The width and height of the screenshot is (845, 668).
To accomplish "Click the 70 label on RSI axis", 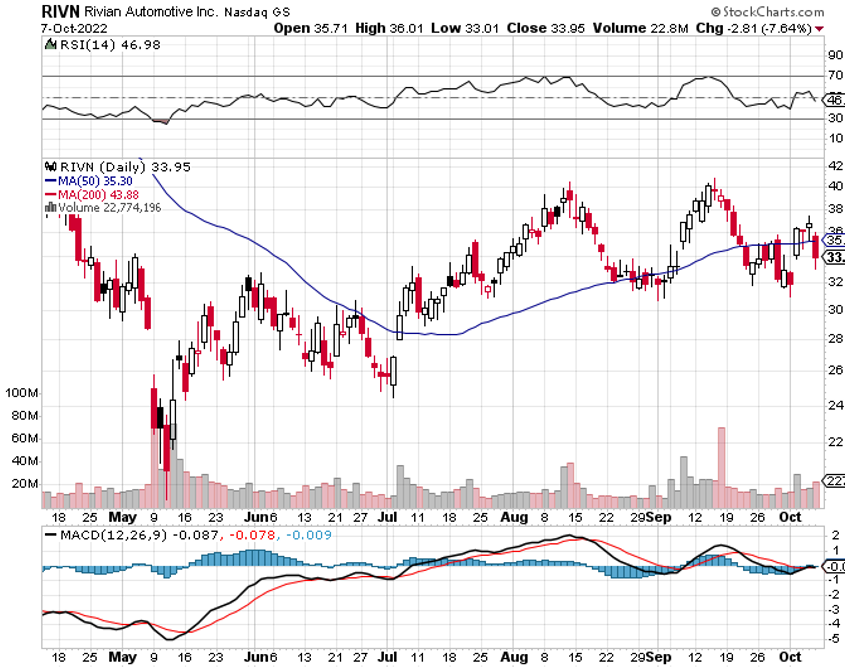I will [x=836, y=75].
